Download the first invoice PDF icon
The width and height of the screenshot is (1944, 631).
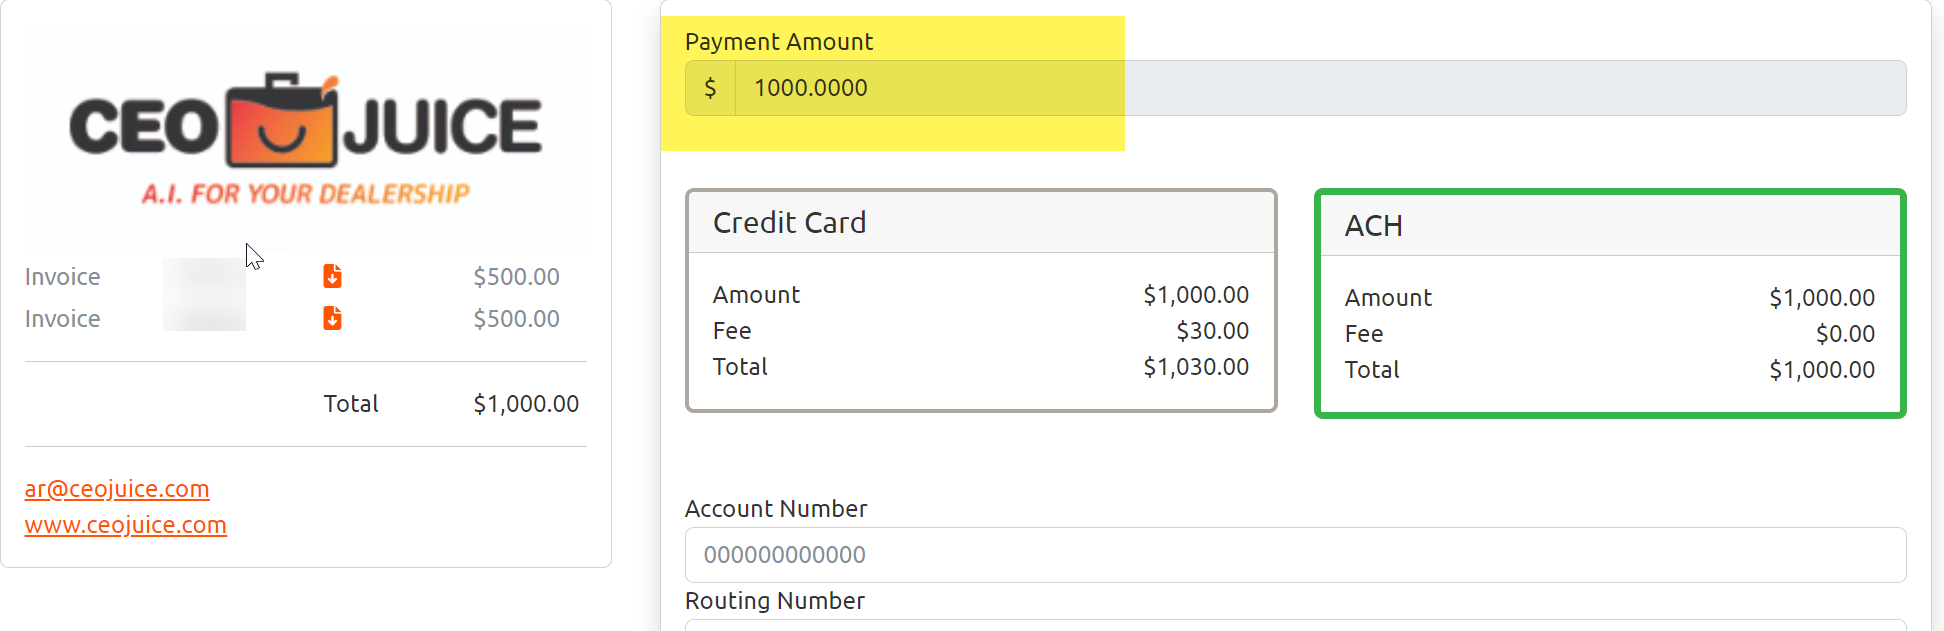(x=333, y=276)
